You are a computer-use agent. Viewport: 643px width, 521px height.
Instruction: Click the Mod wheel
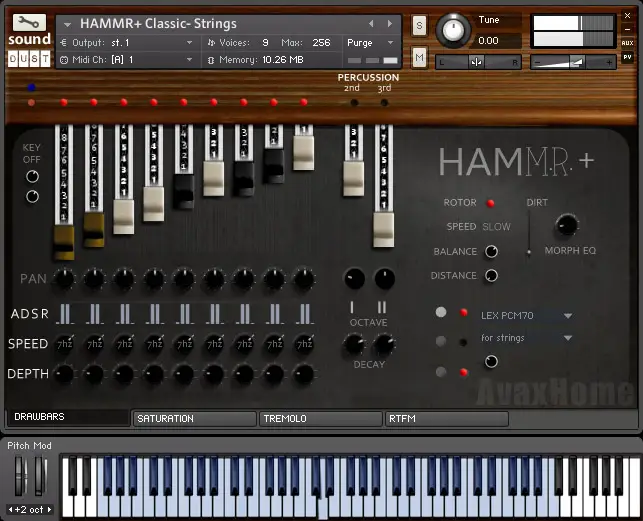pyautogui.click(x=40, y=476)
